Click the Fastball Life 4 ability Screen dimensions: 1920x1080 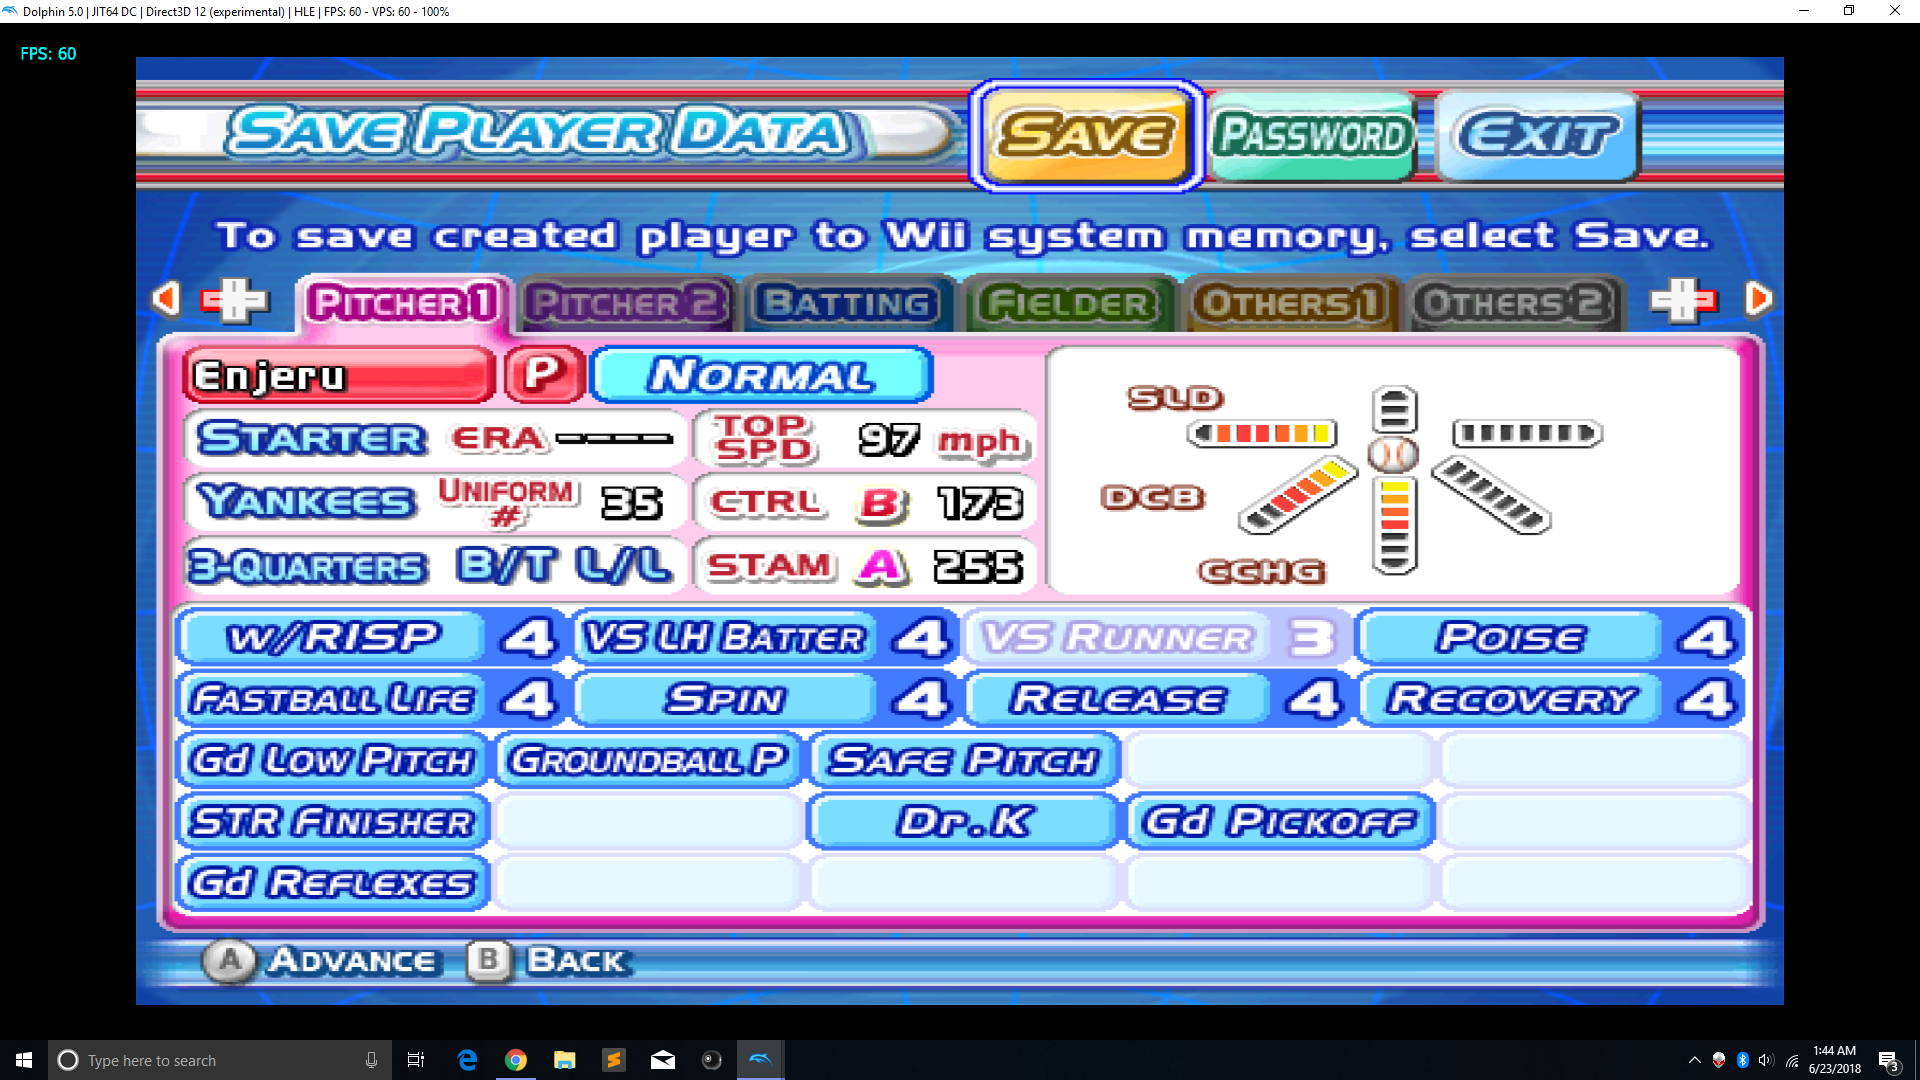coord(369,699)
